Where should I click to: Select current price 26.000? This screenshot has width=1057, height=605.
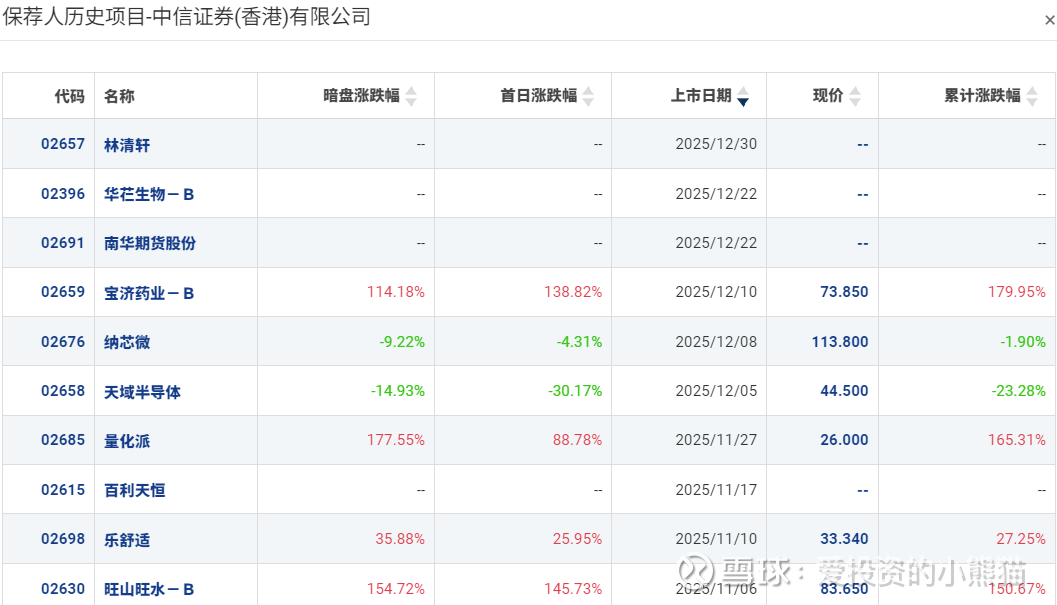844,440
